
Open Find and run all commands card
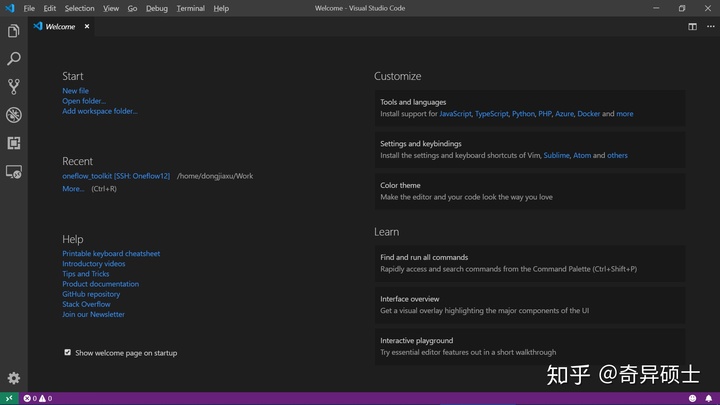coord(530,263)
